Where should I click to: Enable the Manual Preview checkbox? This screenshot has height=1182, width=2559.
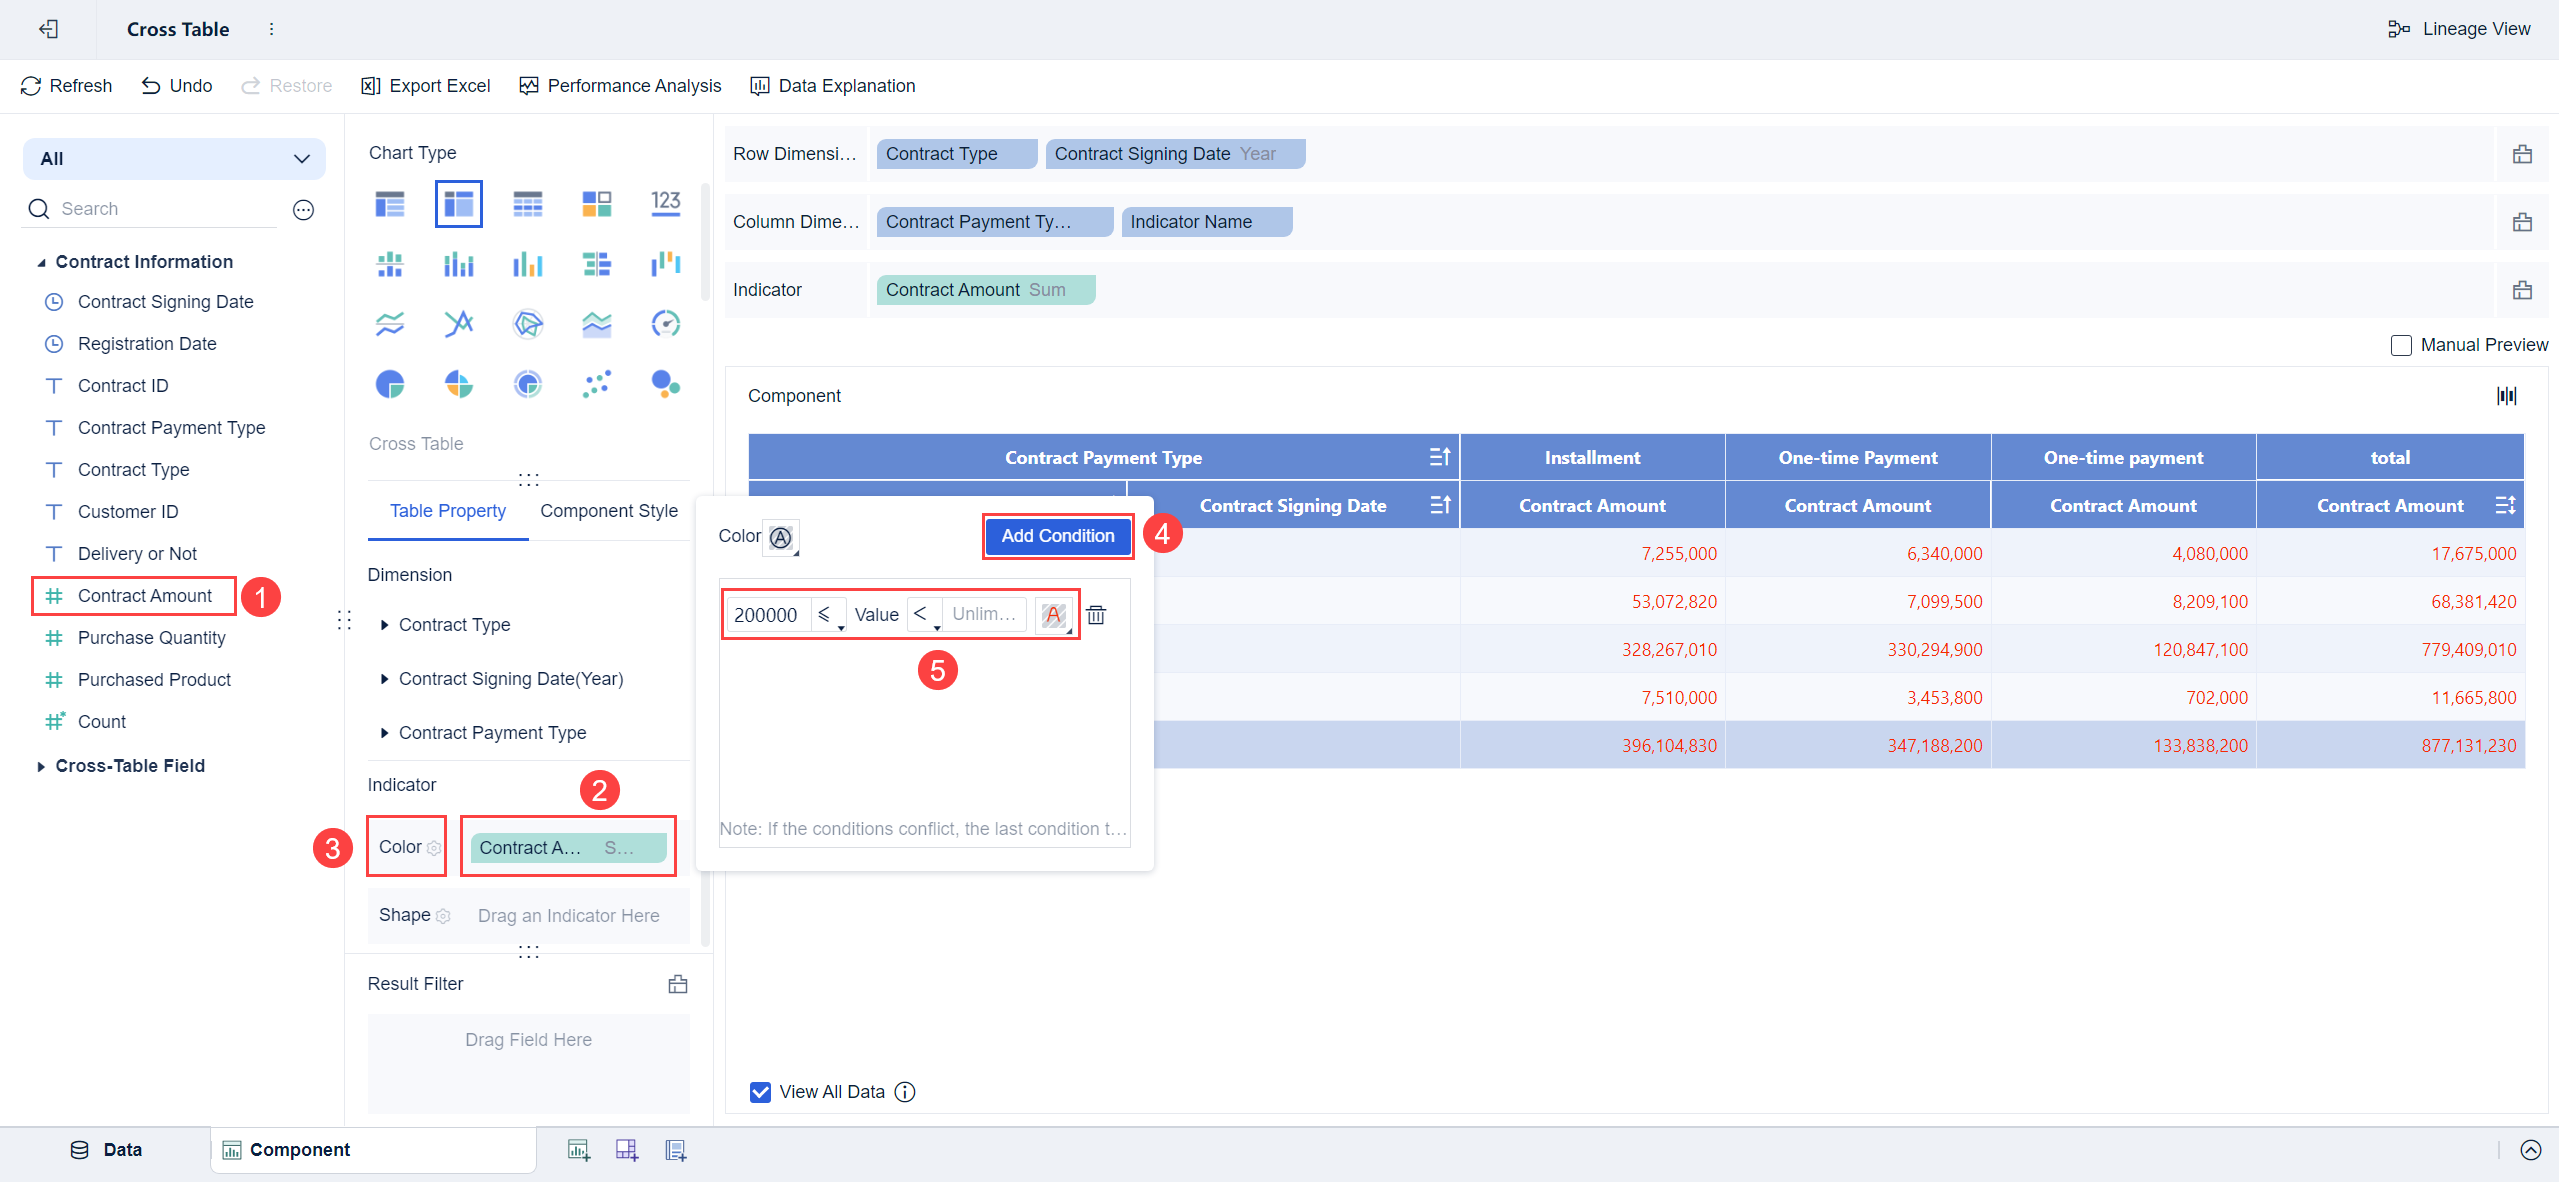2400,345
